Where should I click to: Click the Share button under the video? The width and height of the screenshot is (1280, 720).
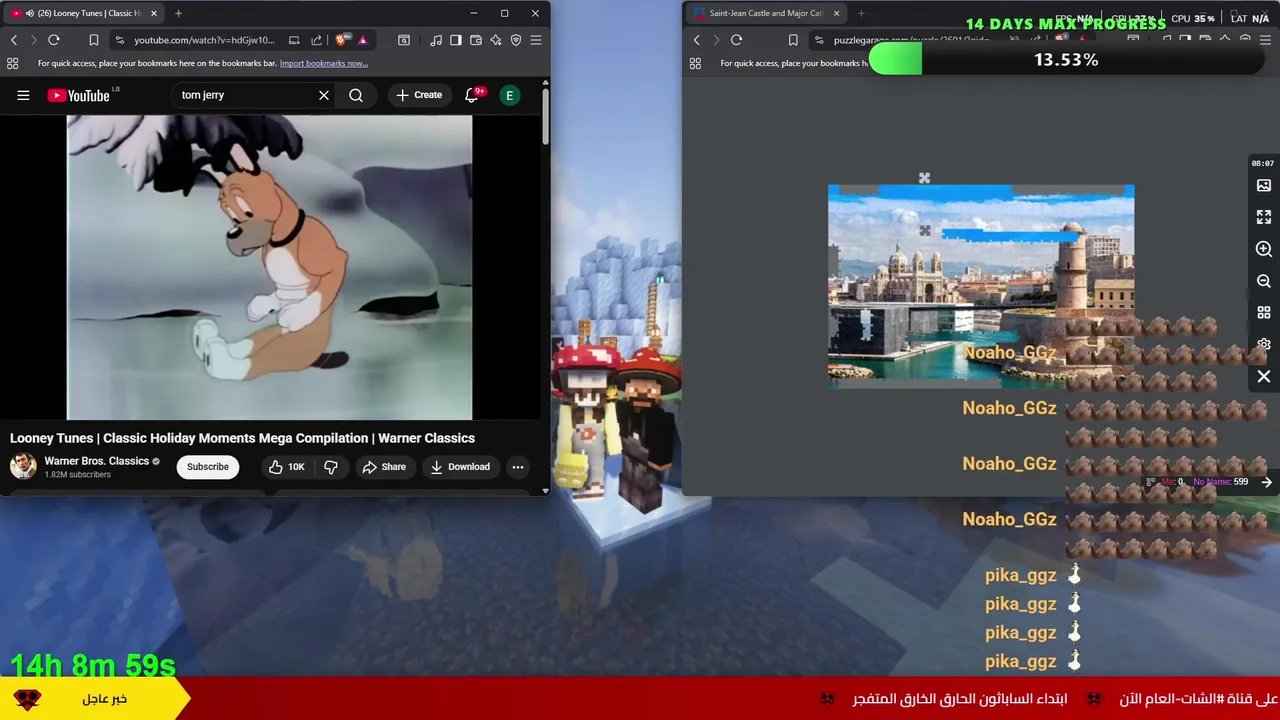tap(384, 467)
